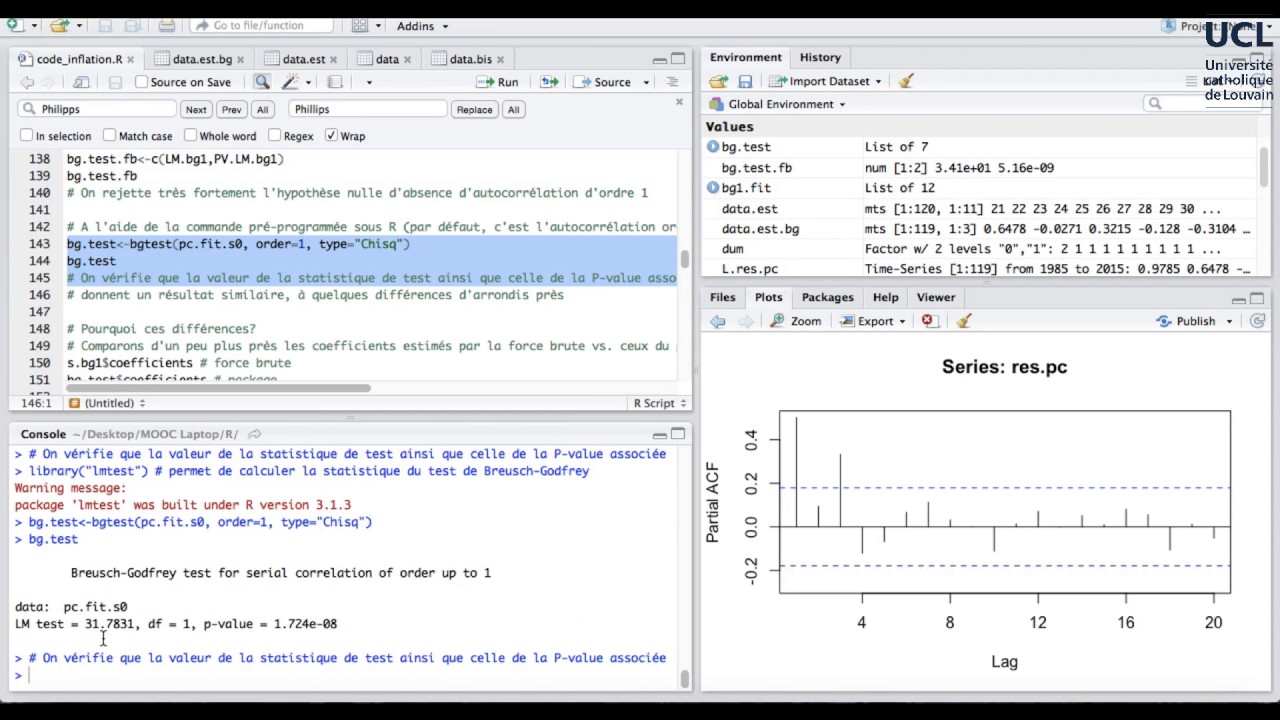The image size is (1280, 720).
Task: Refresh current plot icon
Action: coord(1257,321)
